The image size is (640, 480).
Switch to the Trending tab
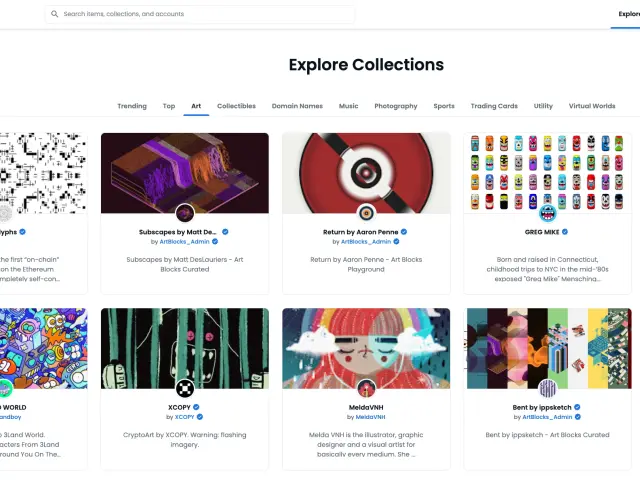pyautogui.click(x=132, y=106)
